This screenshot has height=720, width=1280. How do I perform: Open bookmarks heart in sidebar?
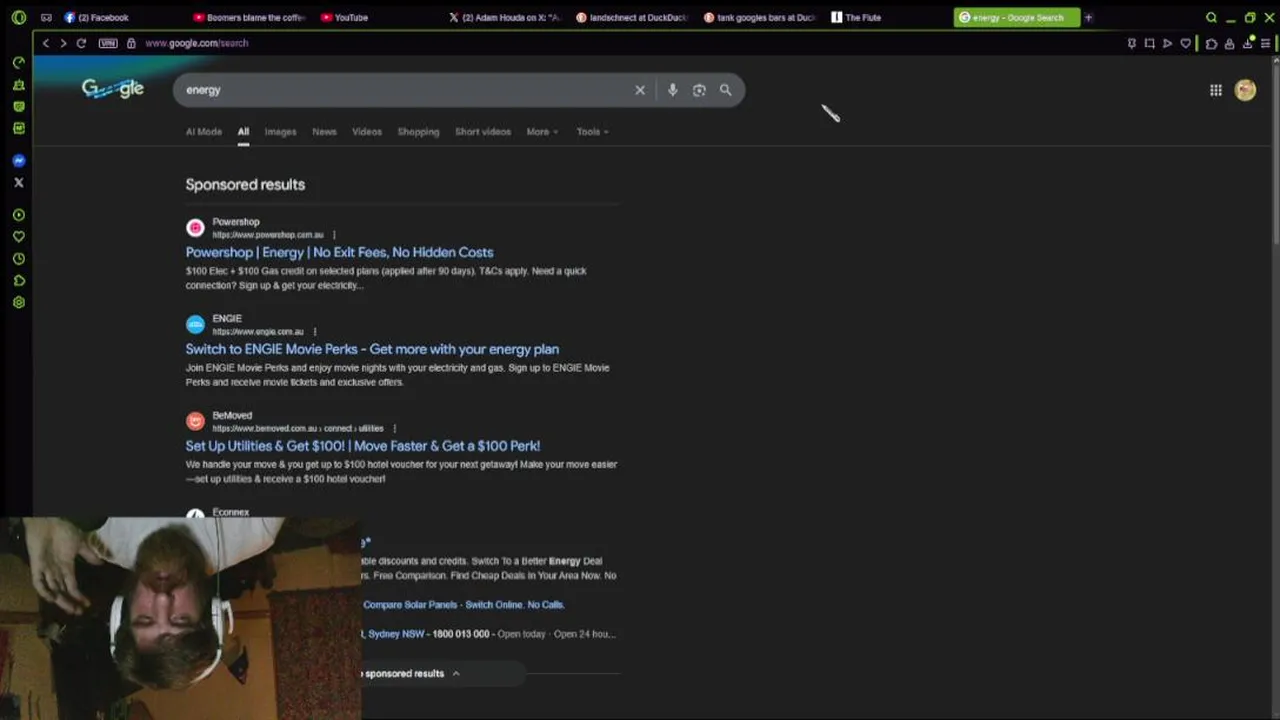[x=18, y=237]
